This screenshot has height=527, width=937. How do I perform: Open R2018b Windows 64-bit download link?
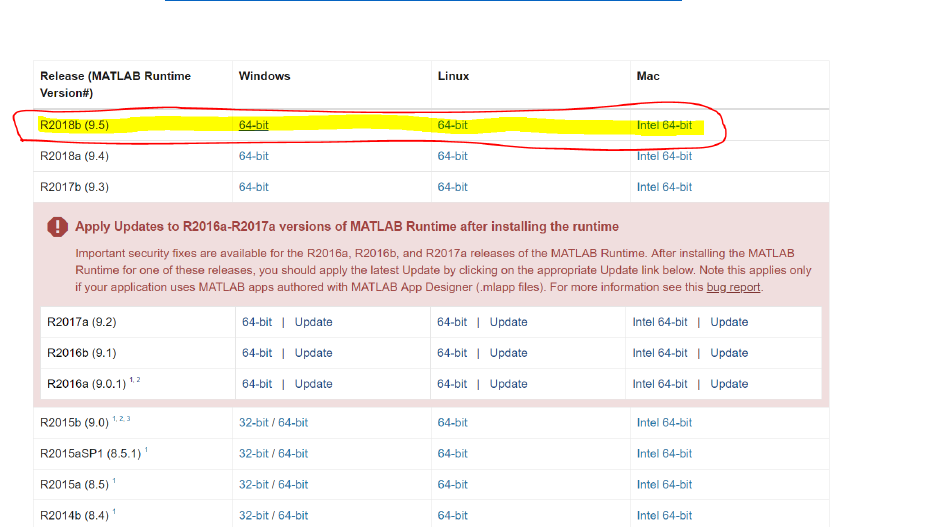253,125
